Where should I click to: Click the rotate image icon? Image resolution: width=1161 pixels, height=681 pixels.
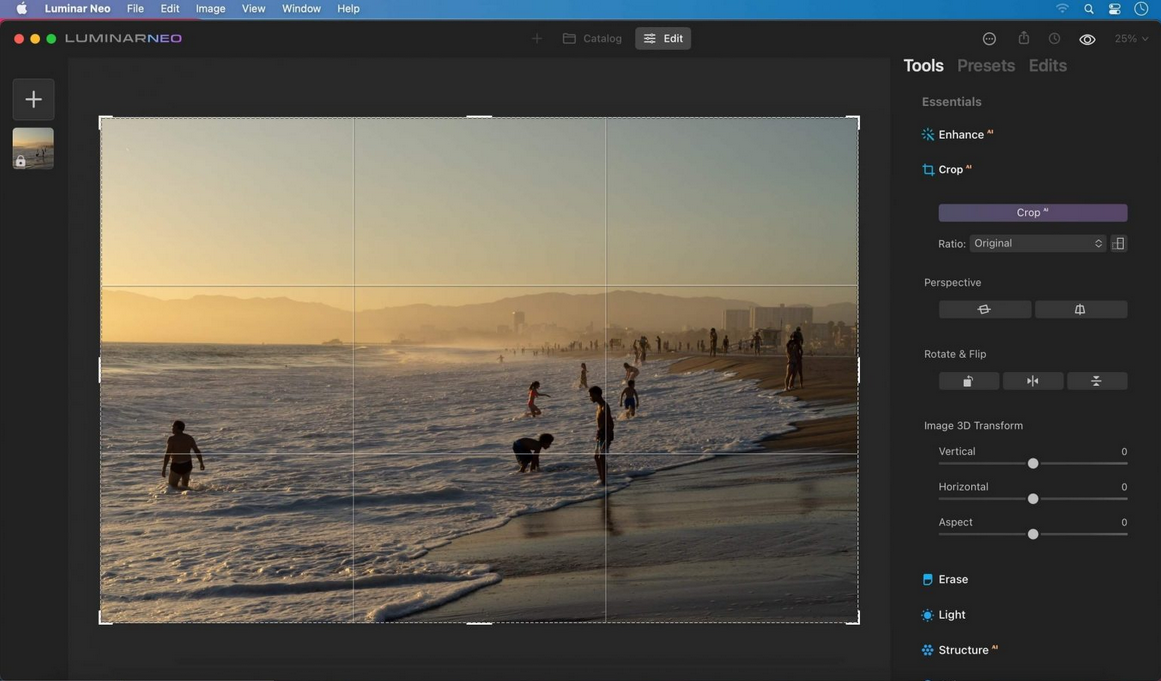(x=968, y=381)
